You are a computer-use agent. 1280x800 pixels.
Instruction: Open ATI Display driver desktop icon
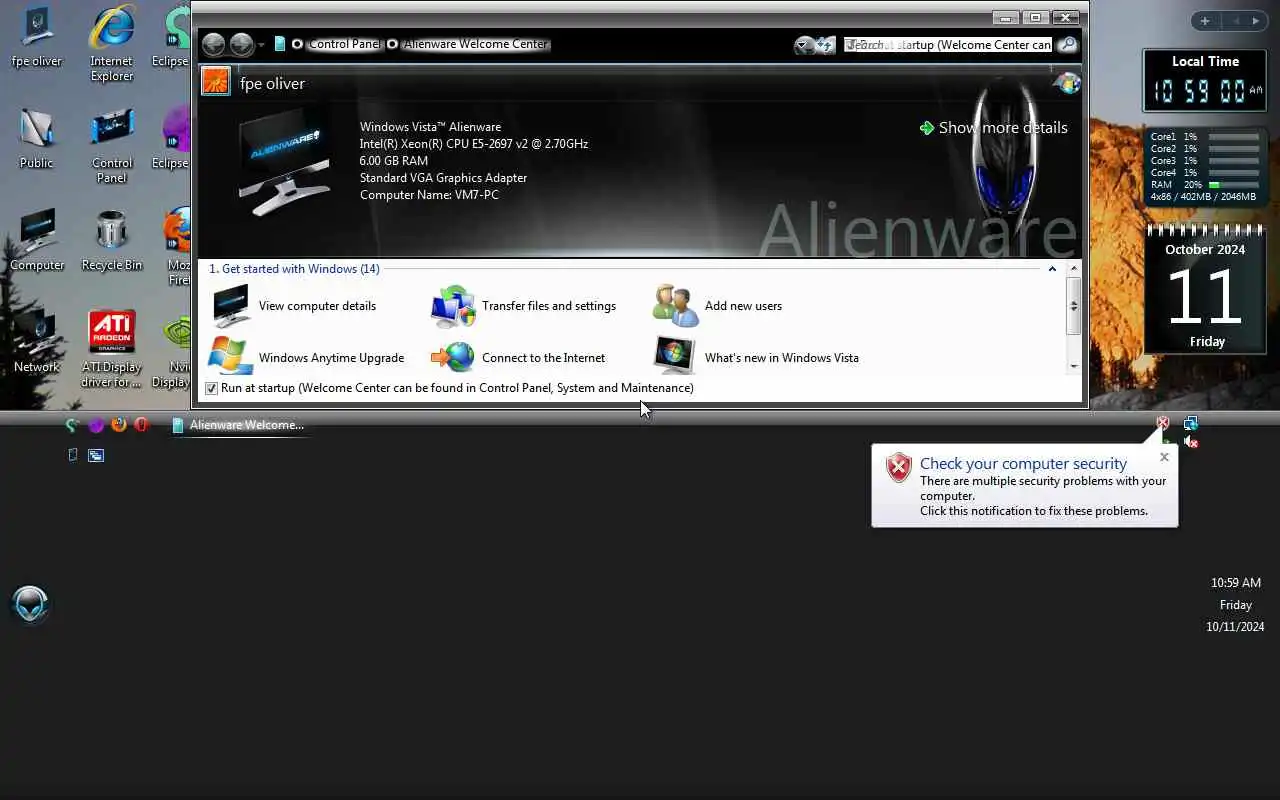point(112,349)
